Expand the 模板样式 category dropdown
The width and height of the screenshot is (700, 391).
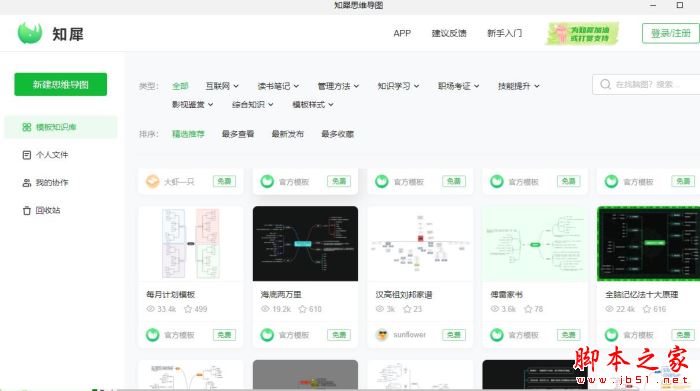pos(313,104)
